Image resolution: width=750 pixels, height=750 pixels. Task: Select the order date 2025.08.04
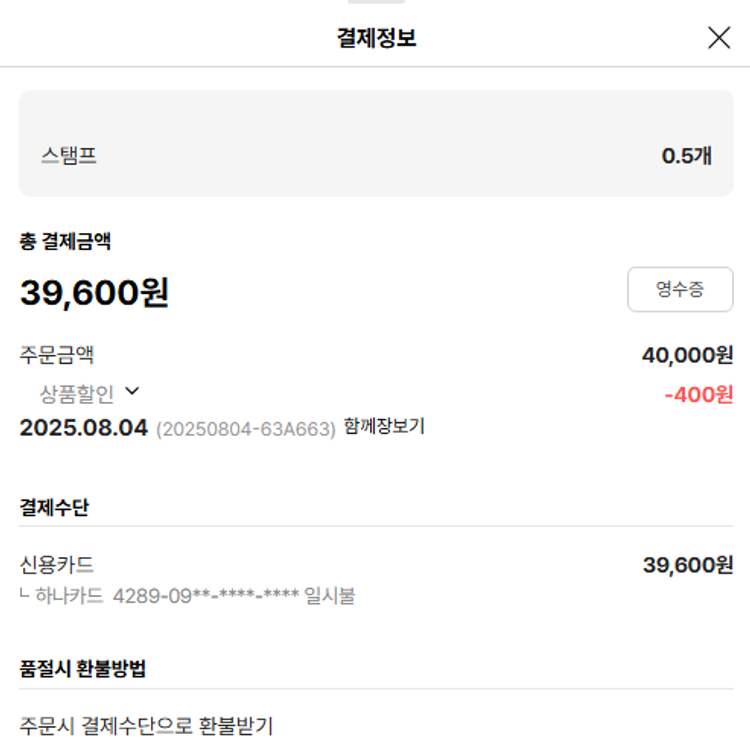tap(84, 428)
